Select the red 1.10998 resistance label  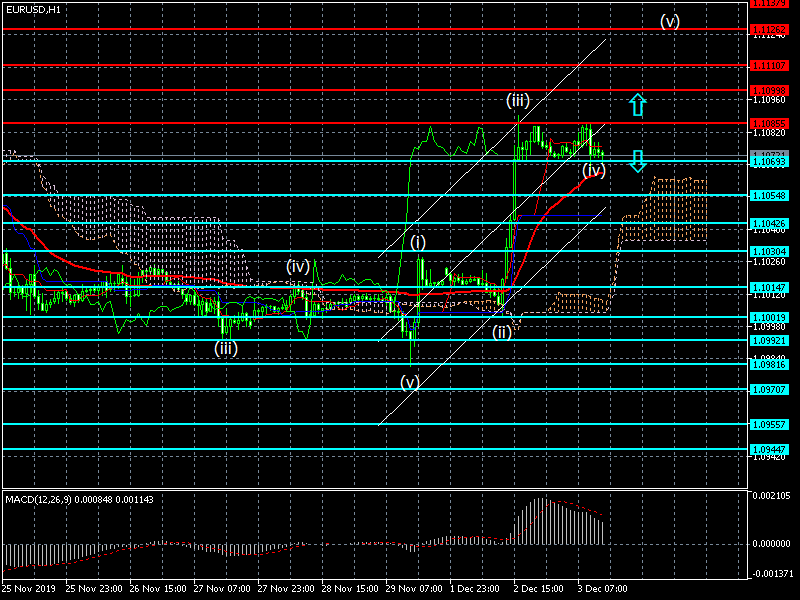(x=769, y=90)
